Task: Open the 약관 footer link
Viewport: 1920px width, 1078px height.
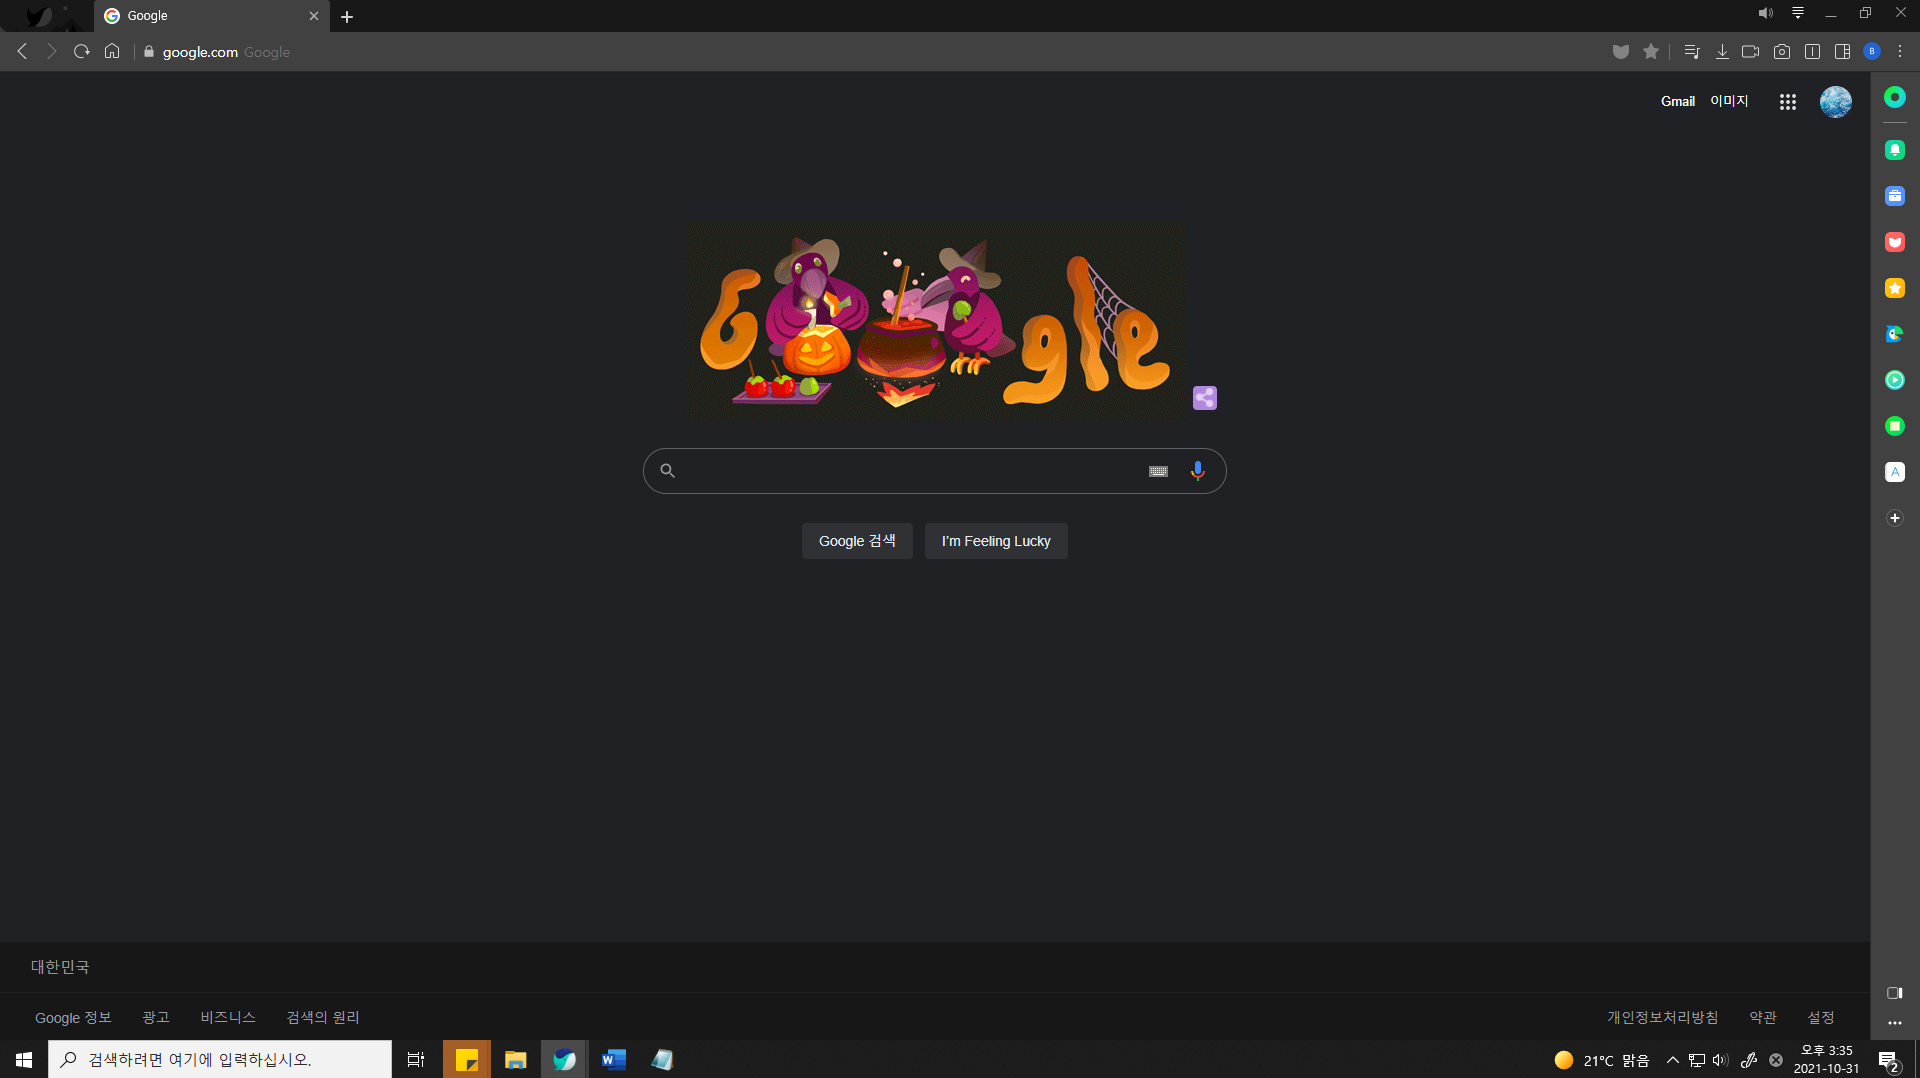Action: [x=1763, y=1017]
